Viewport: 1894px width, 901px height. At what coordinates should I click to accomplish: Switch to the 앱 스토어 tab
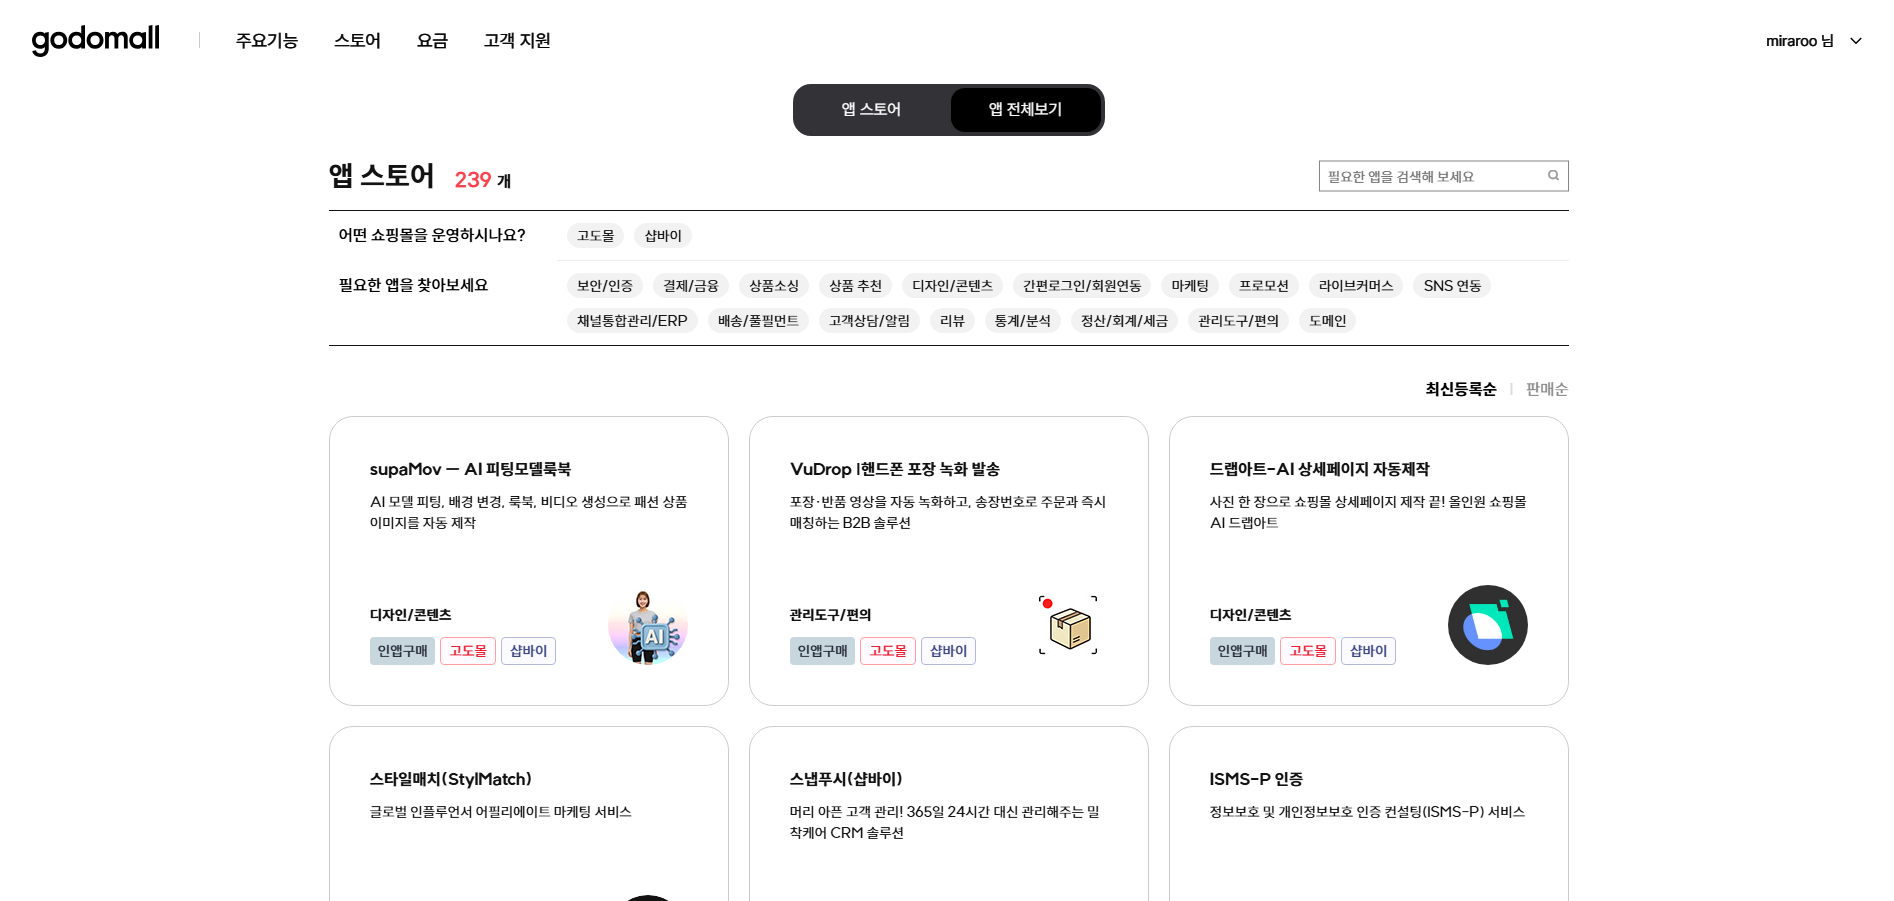tap(871, 109)
